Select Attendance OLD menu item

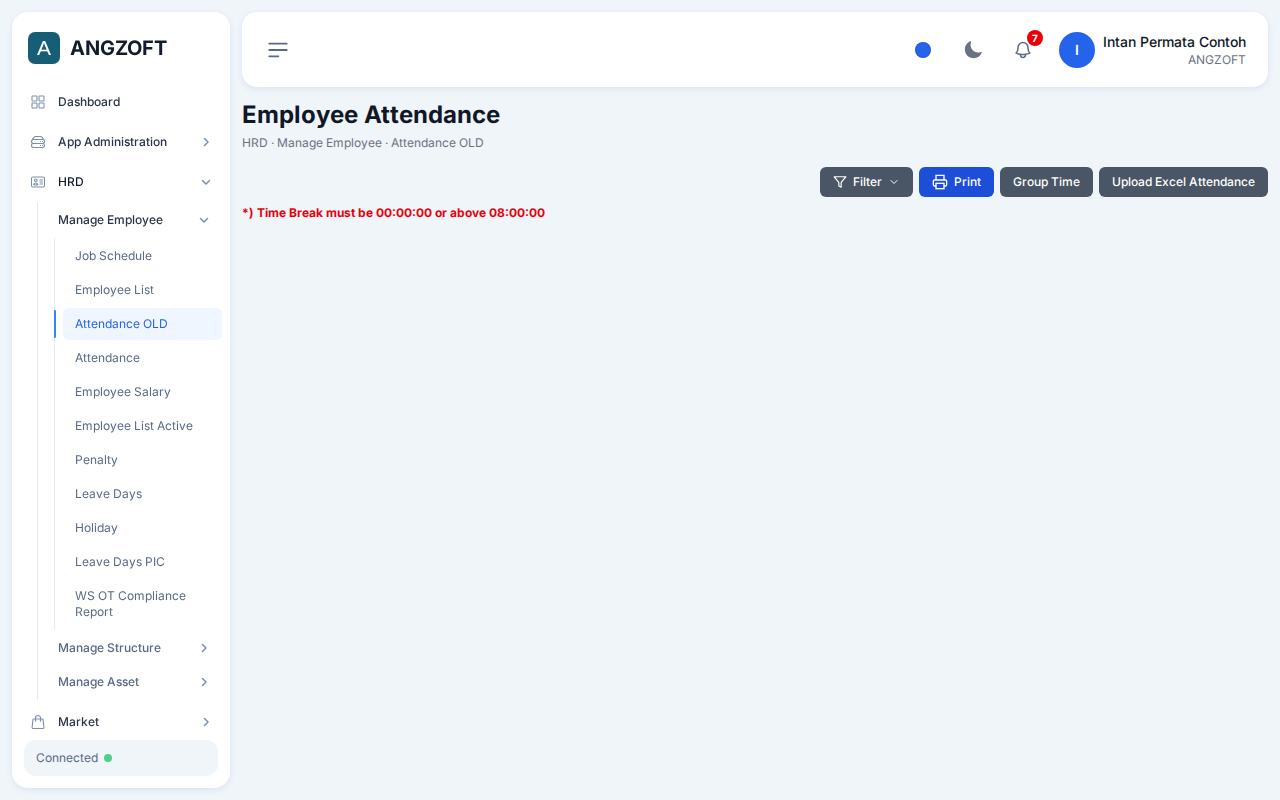click(142, 324)
